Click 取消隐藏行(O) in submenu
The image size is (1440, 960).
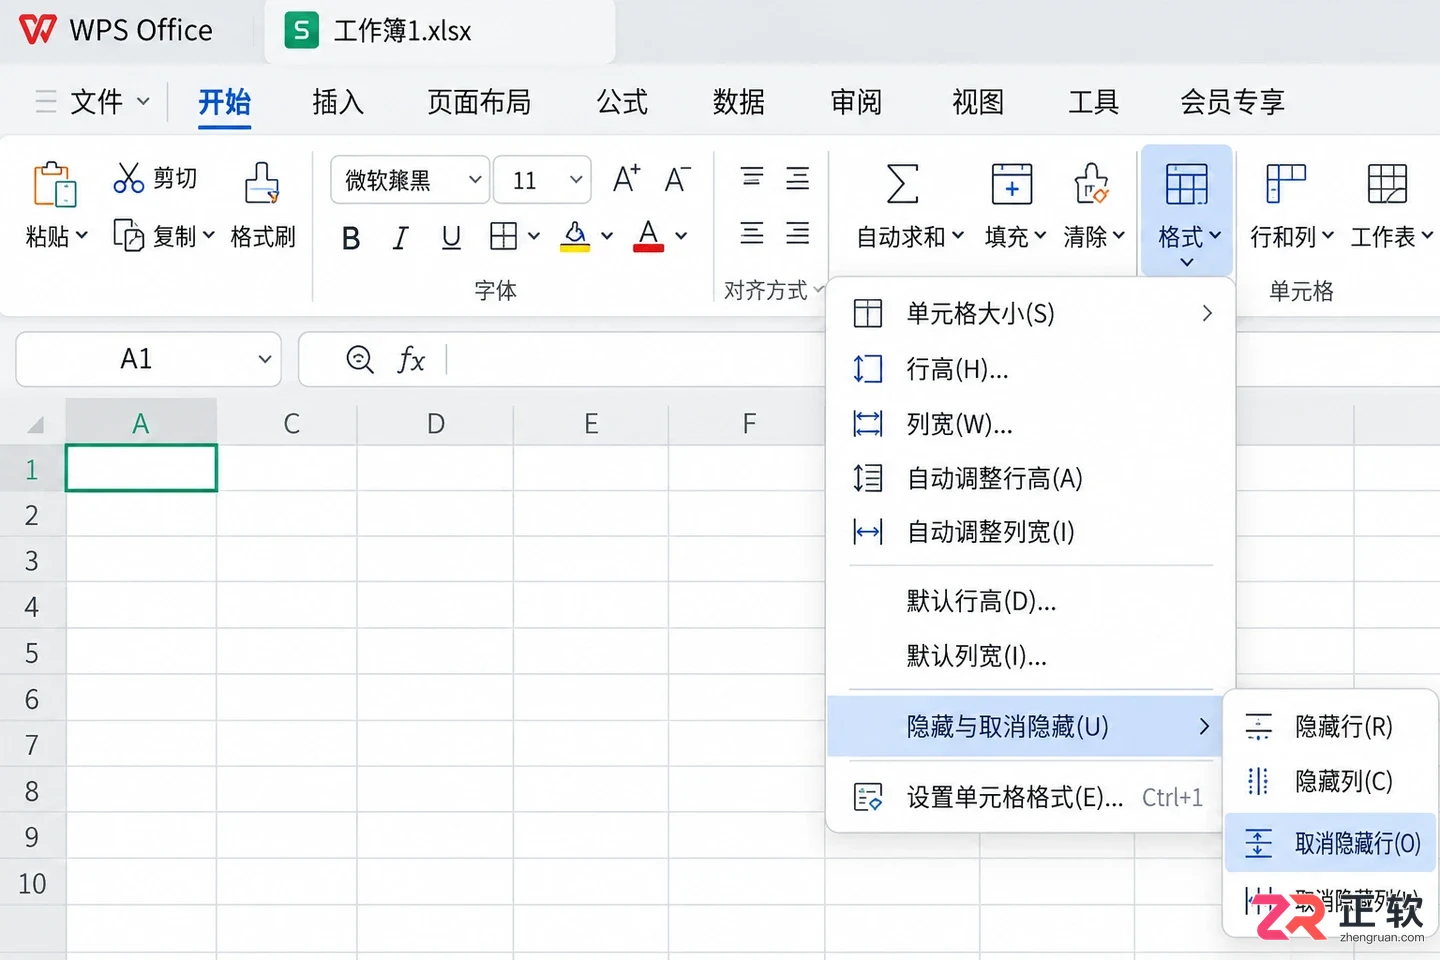[x=1331, y=843]
